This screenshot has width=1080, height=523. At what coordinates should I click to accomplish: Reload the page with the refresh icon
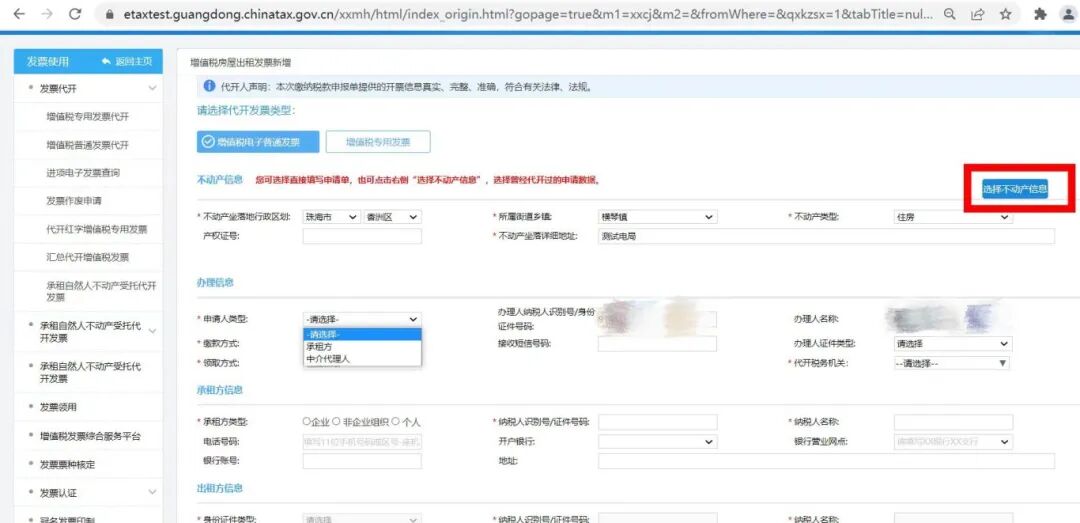coord(75,14)
